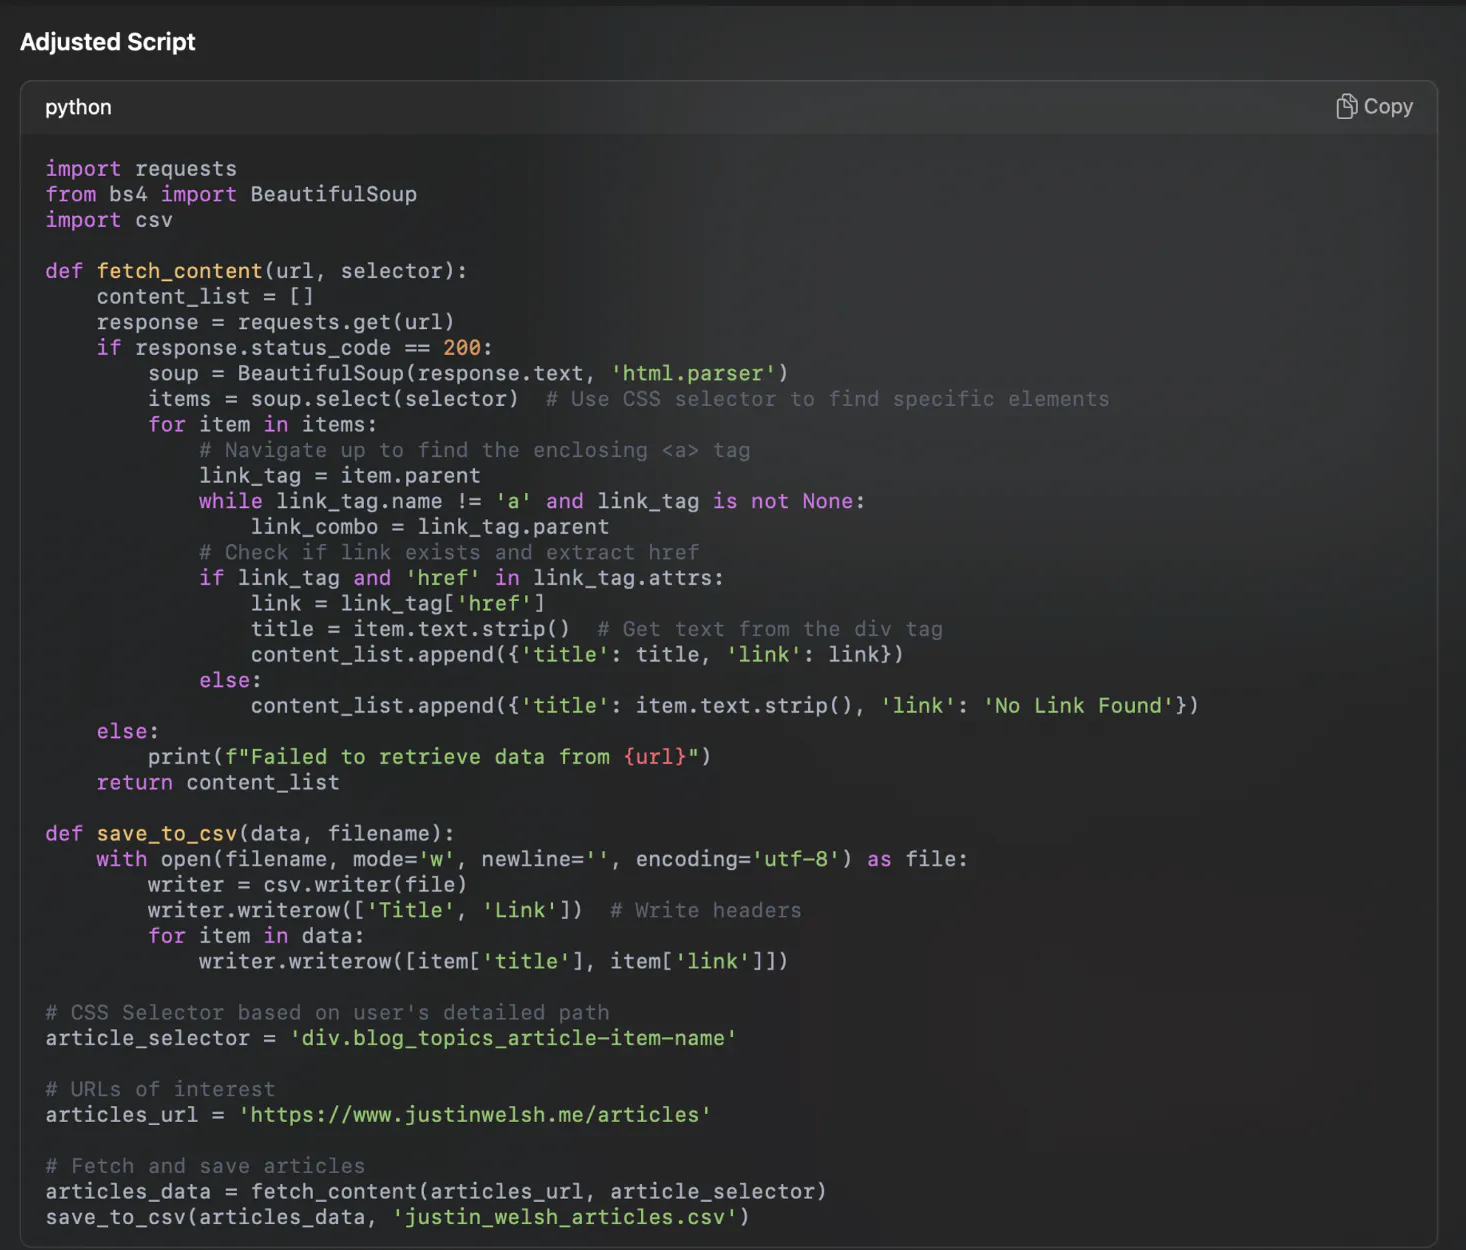Click the BeautifulSoup import name
Viewport: 1466px width, 1250px height.
[x=333, y=195]
